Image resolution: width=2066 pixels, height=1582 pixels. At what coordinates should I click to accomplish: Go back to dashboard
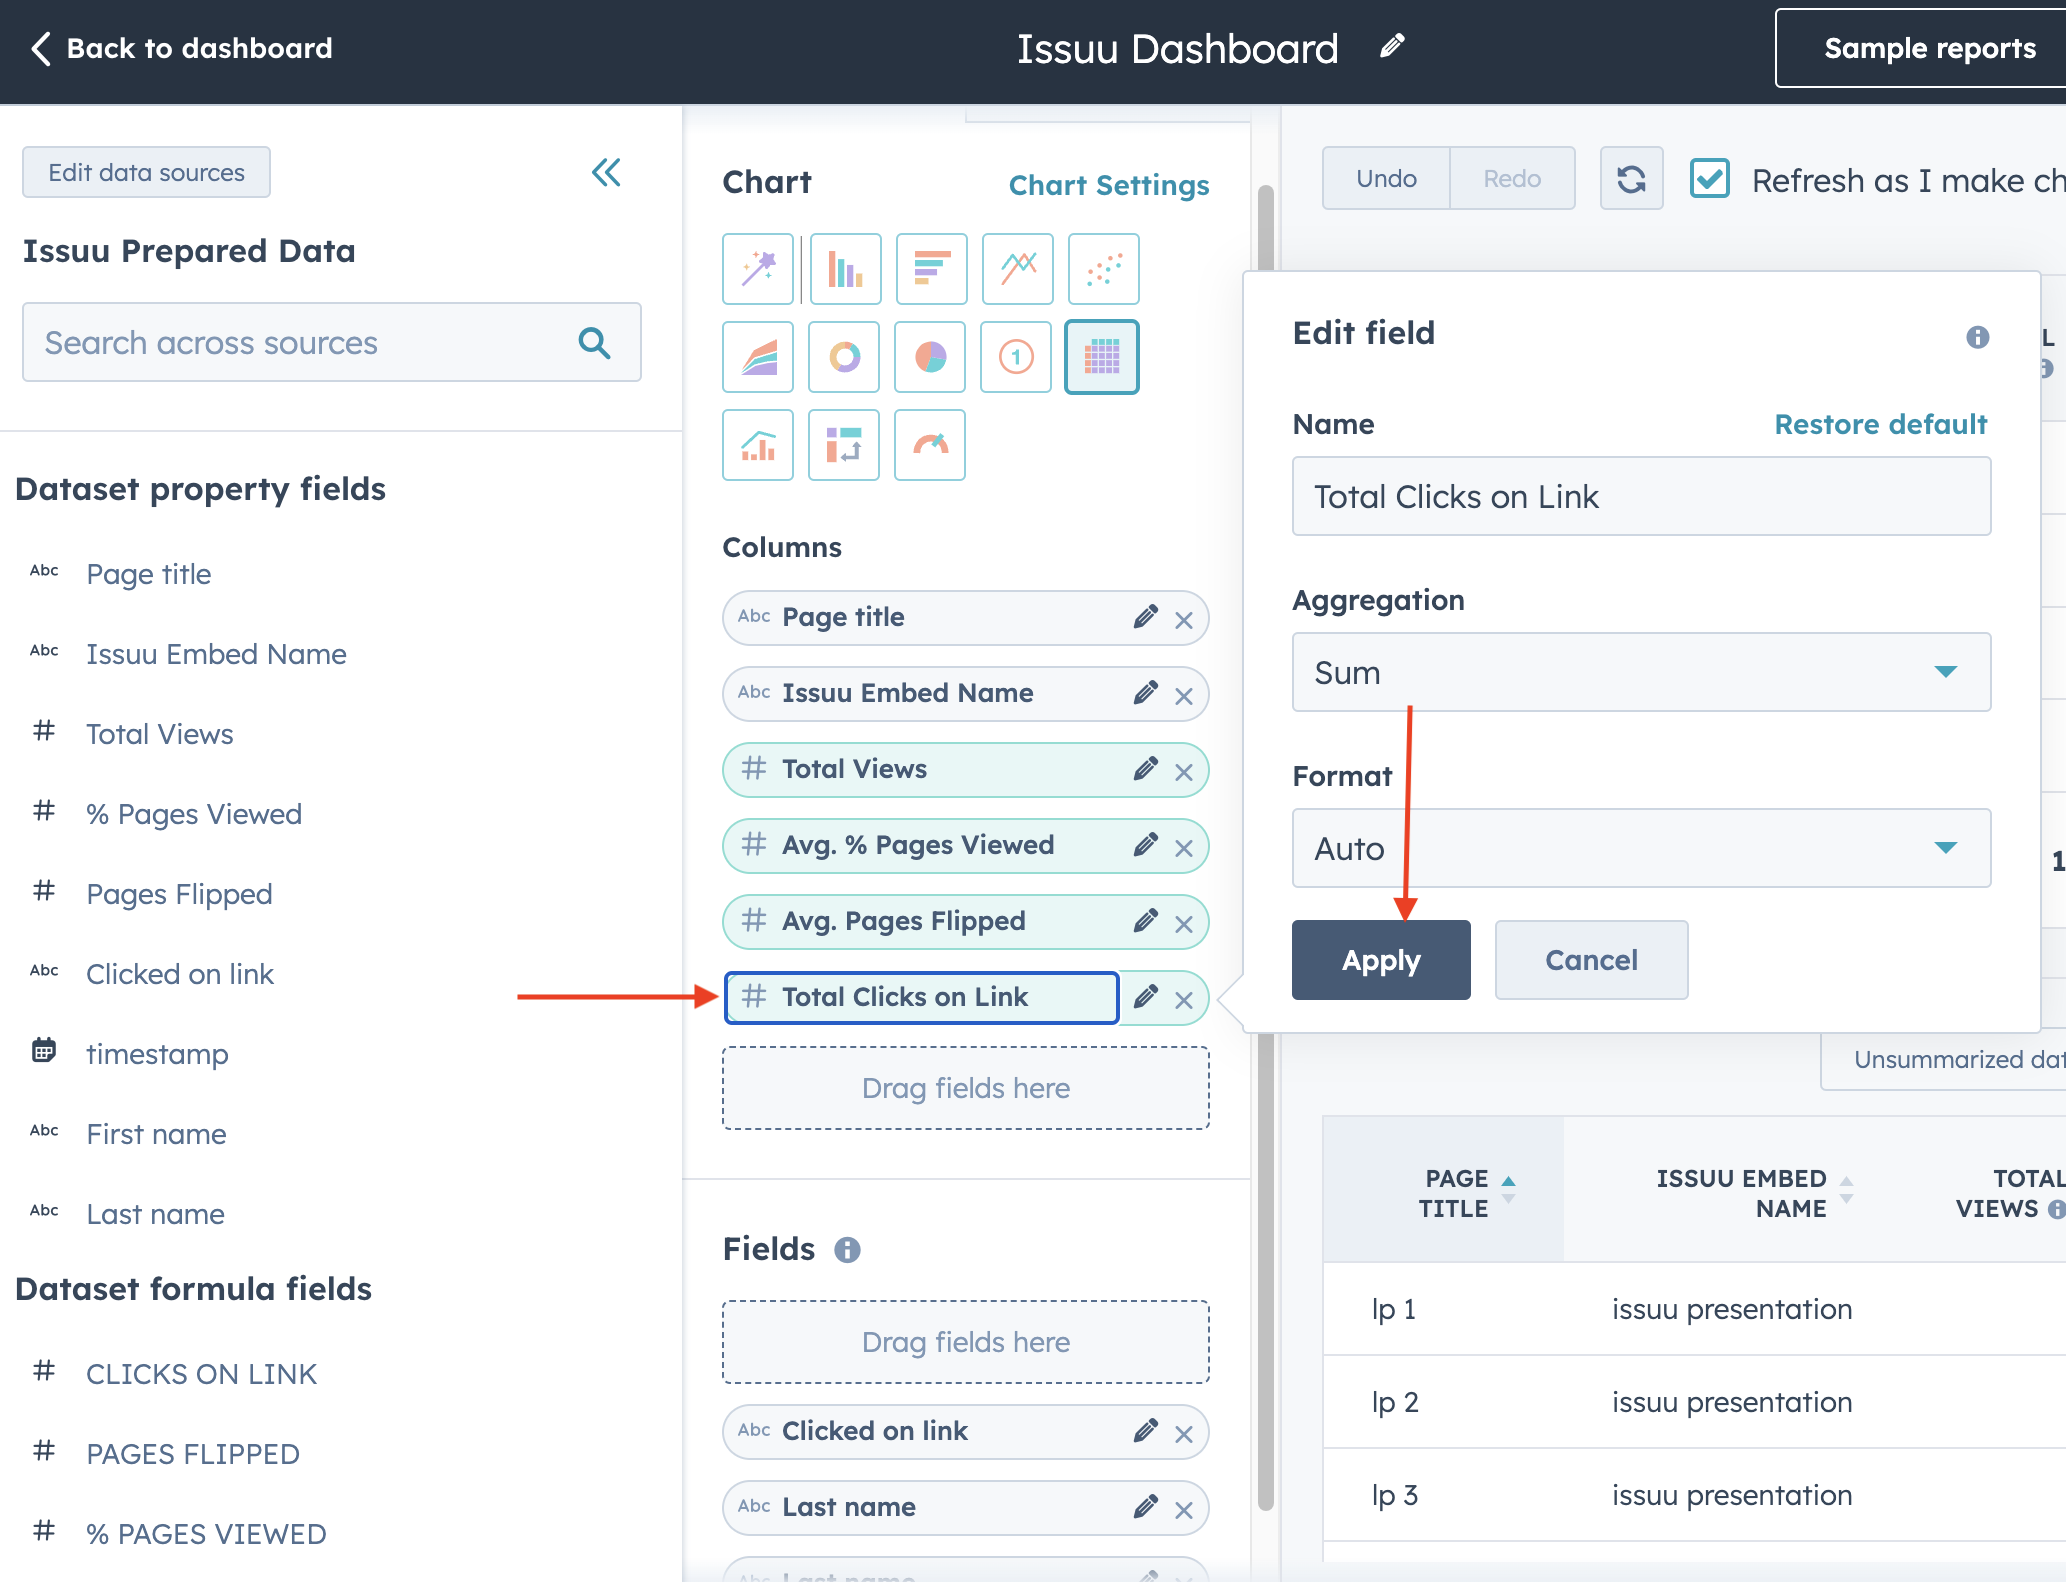[x=181, y=48]
